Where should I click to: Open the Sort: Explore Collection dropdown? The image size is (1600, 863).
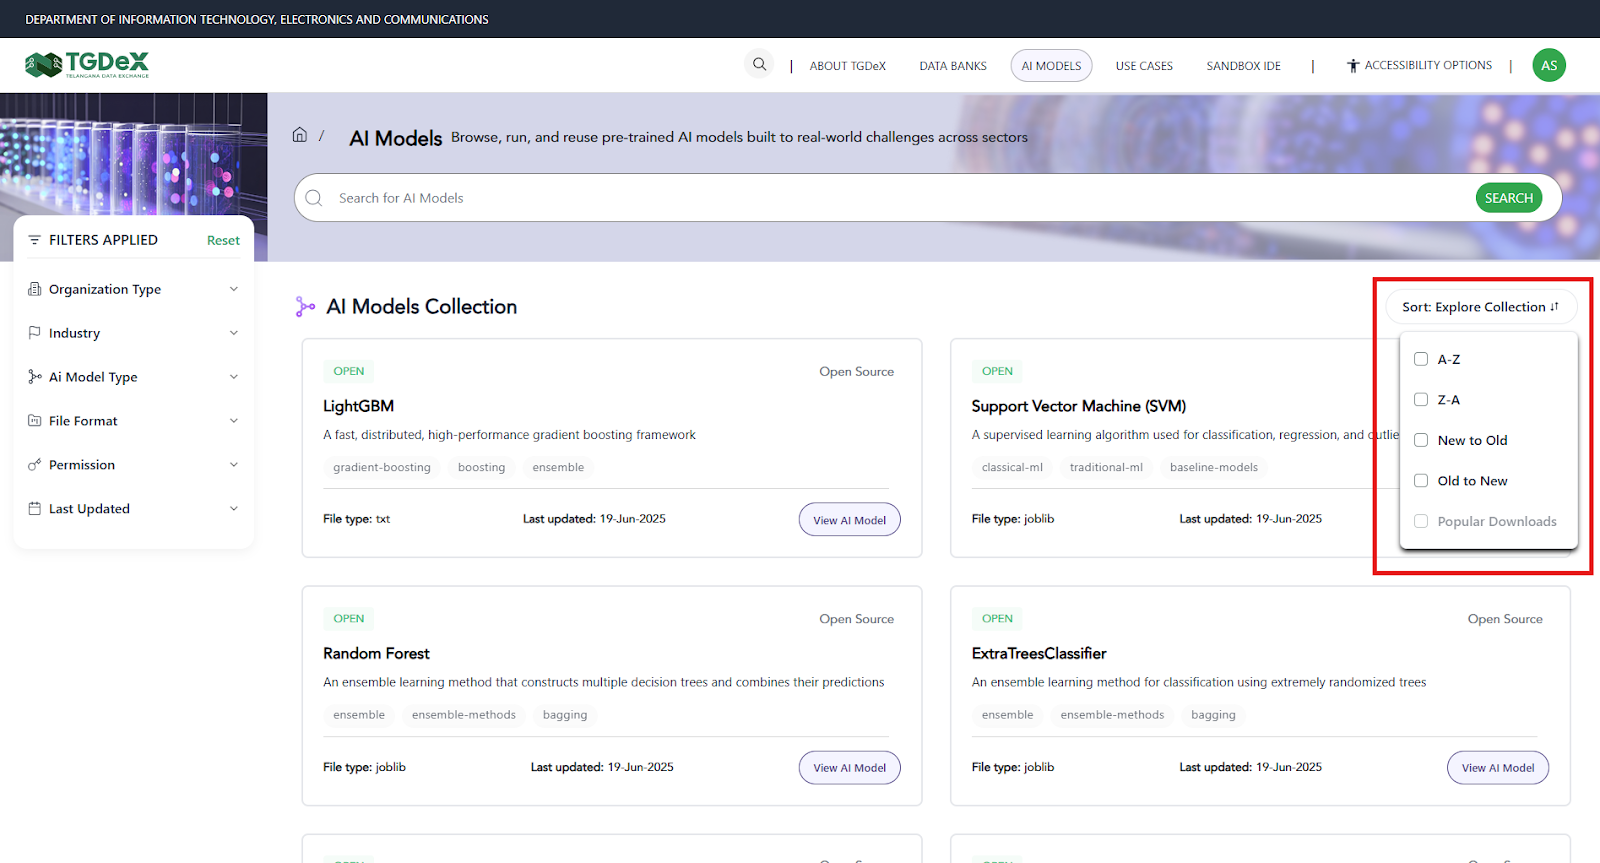click(x=1481, y=307)
